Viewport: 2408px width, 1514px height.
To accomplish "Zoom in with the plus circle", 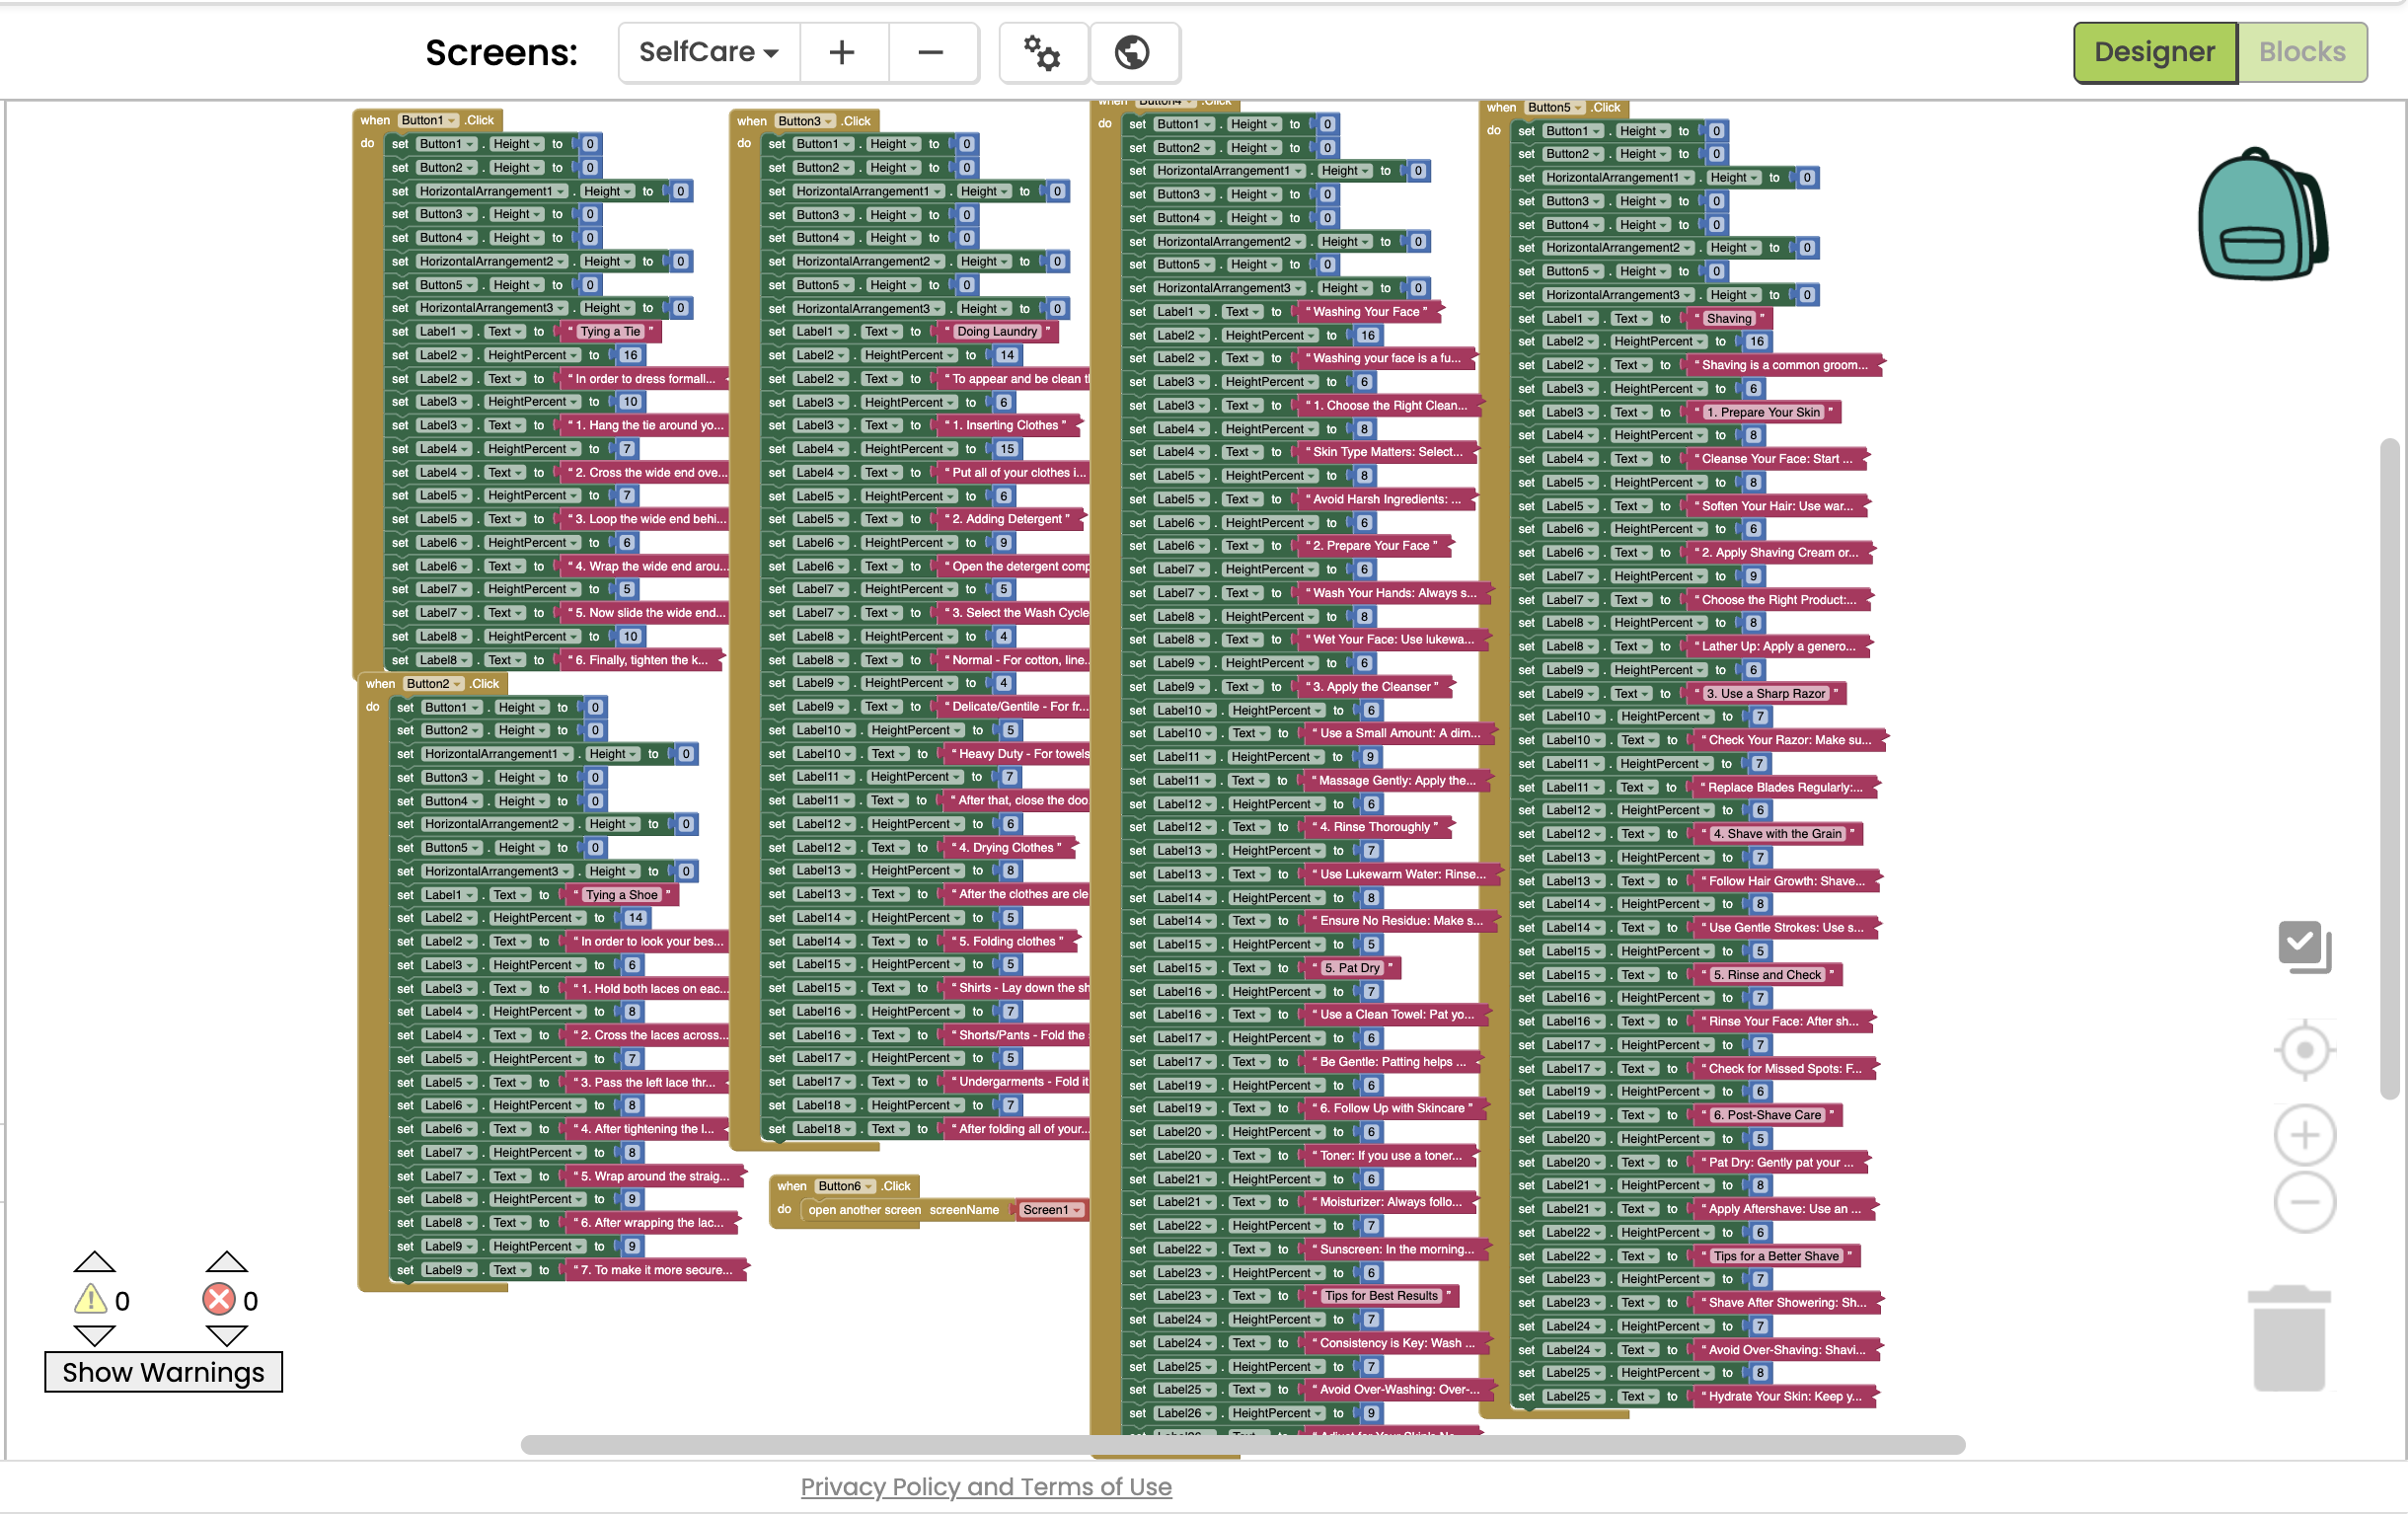I will point(2304,1135).
